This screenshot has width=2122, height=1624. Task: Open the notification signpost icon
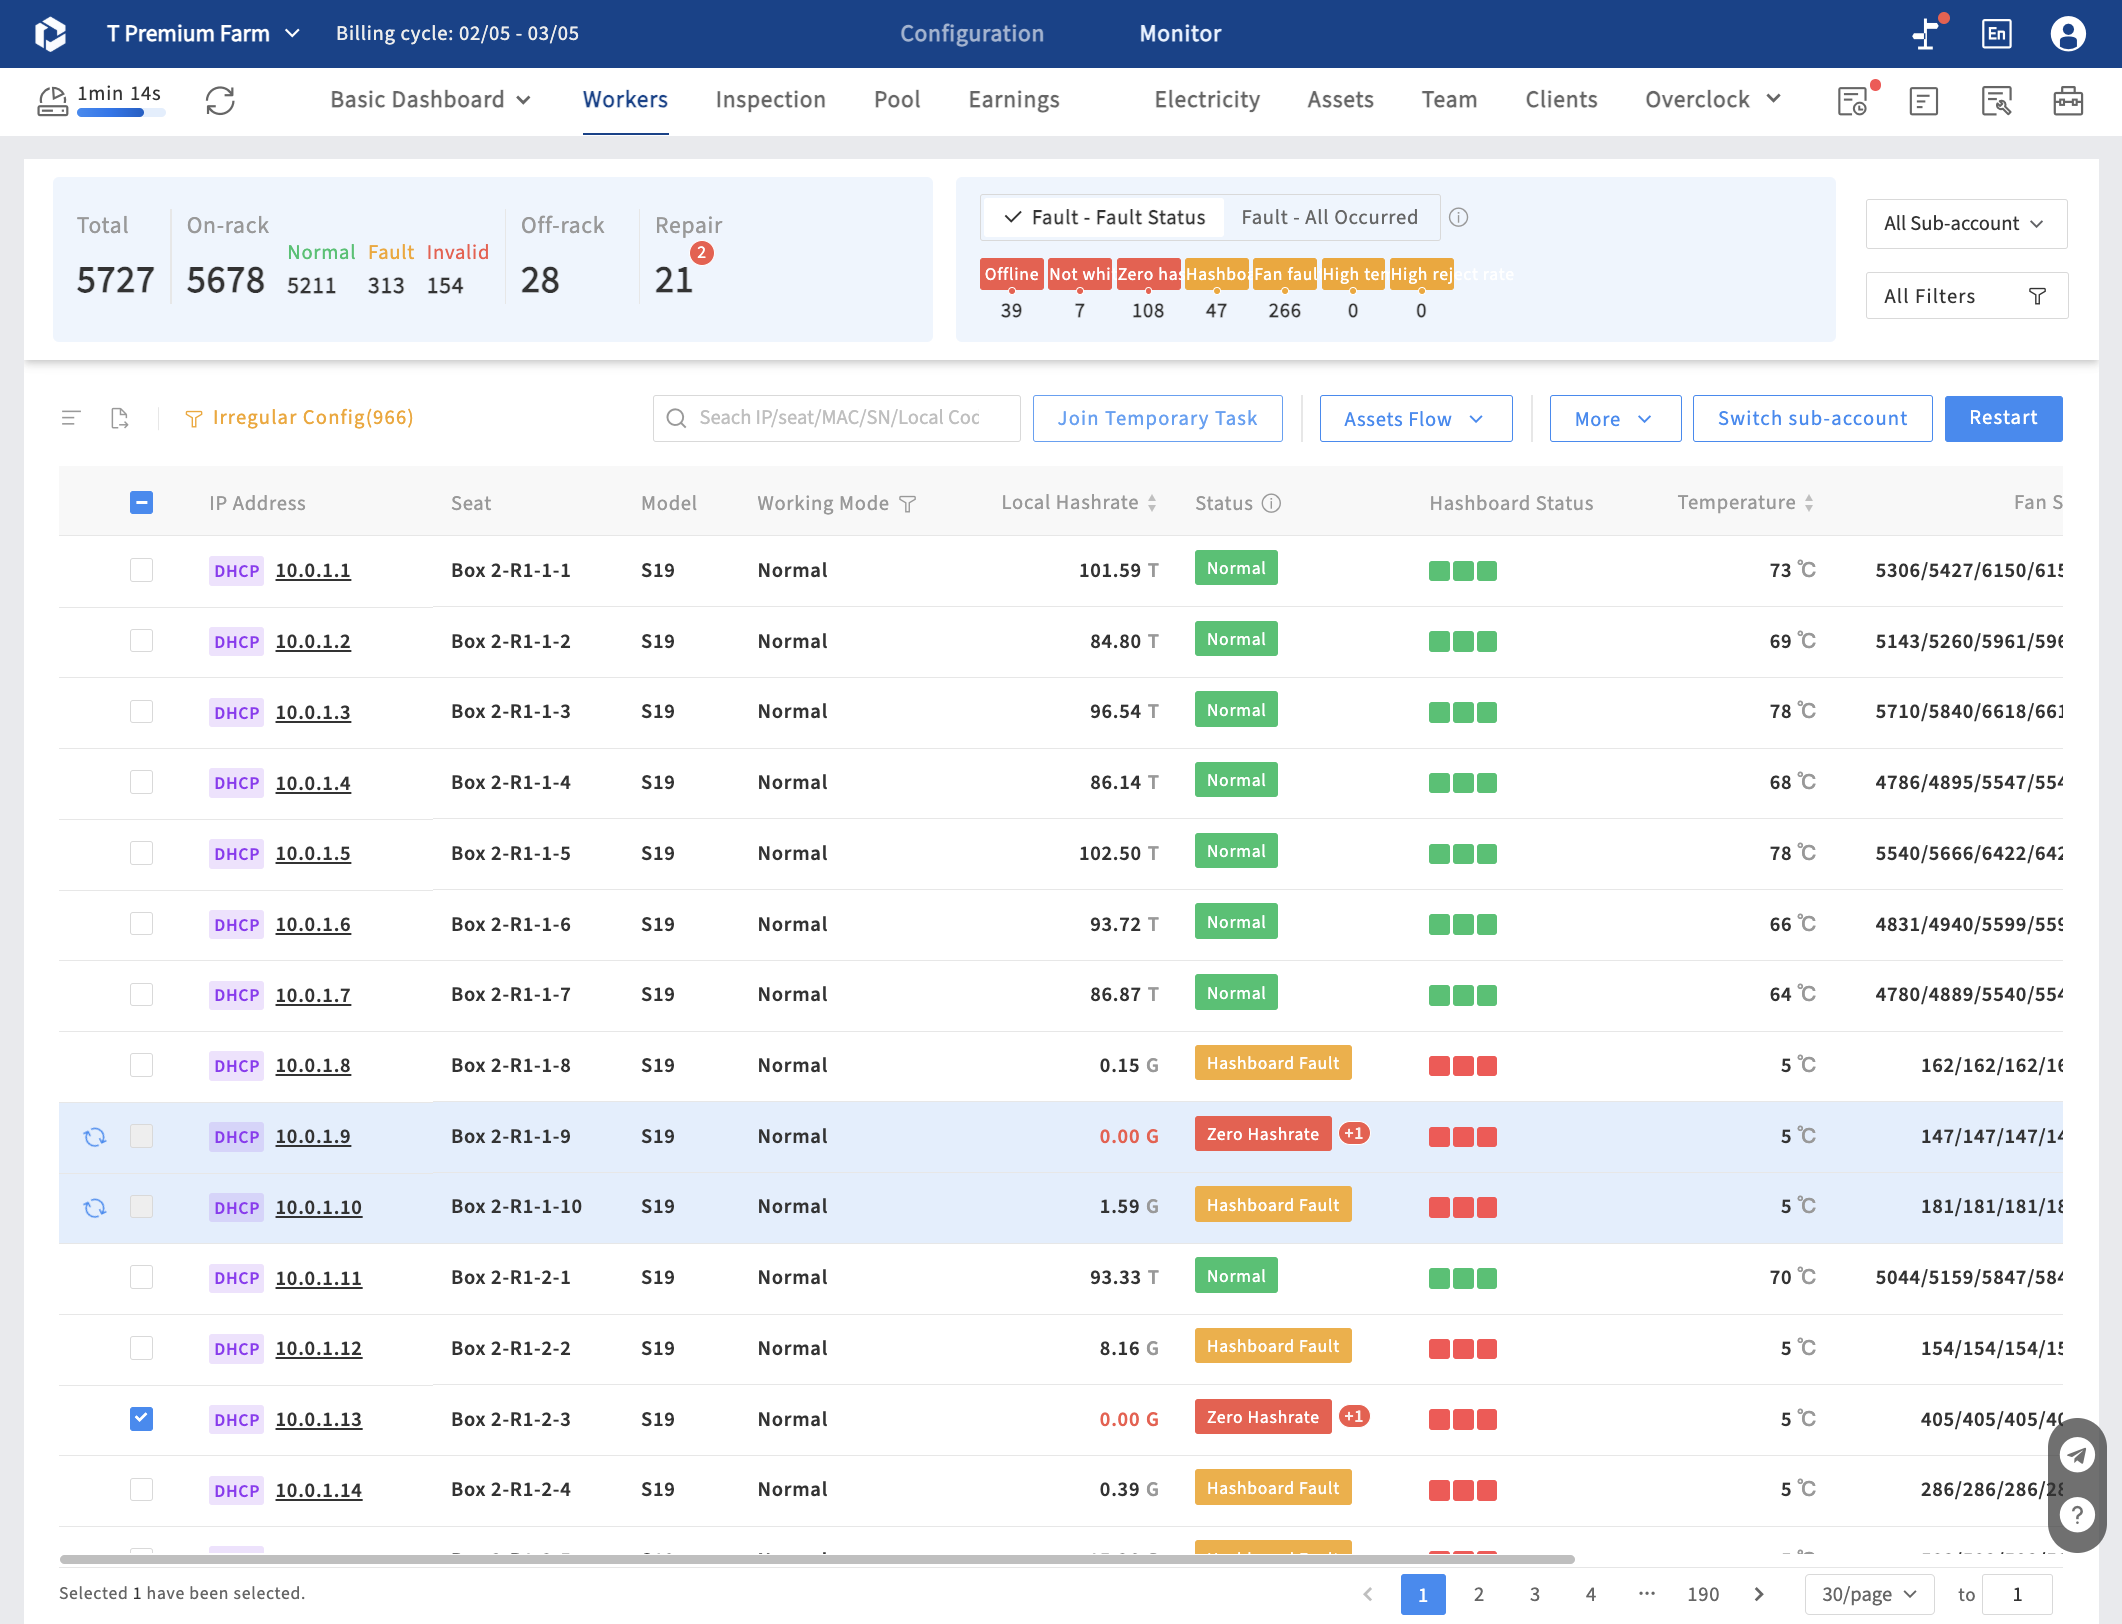1926,34
